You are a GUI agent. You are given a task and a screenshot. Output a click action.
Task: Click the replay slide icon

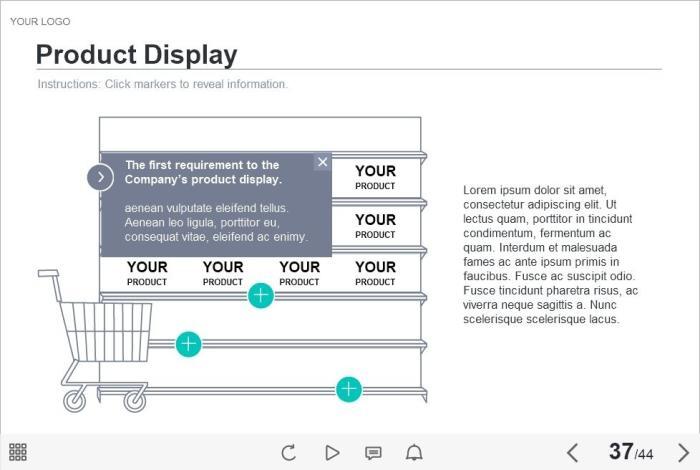pos(289,453)
